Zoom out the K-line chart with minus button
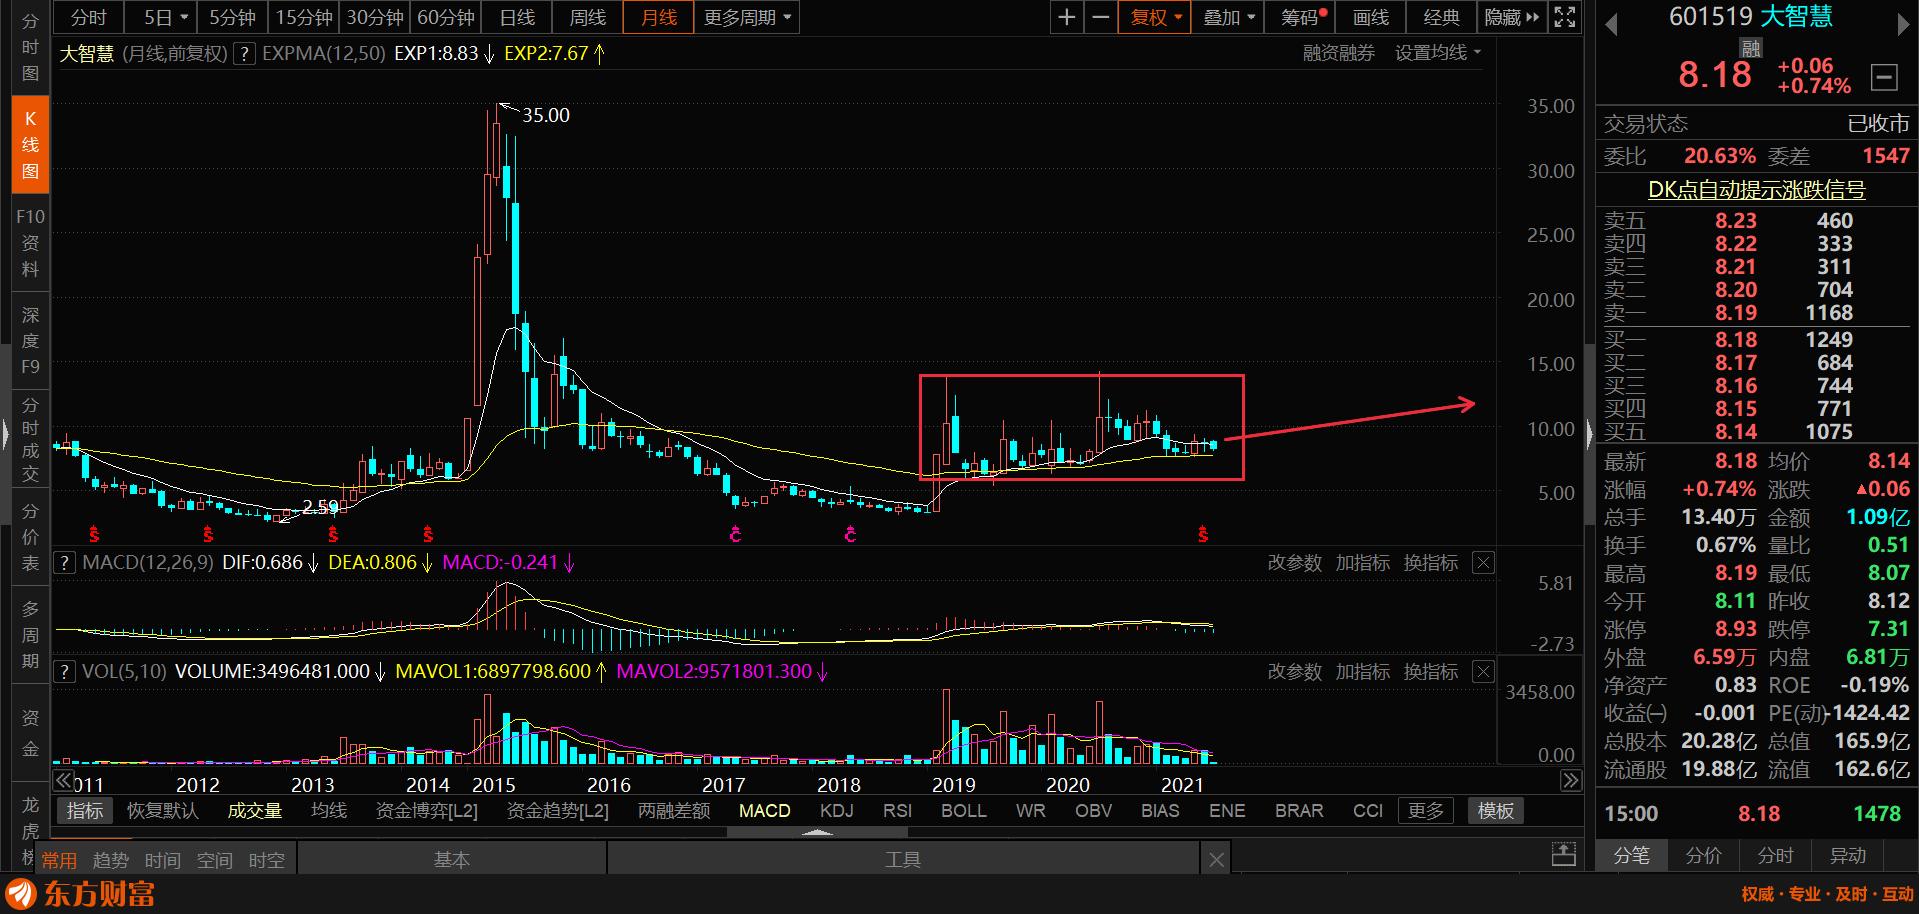 (x=1100, y=17)
